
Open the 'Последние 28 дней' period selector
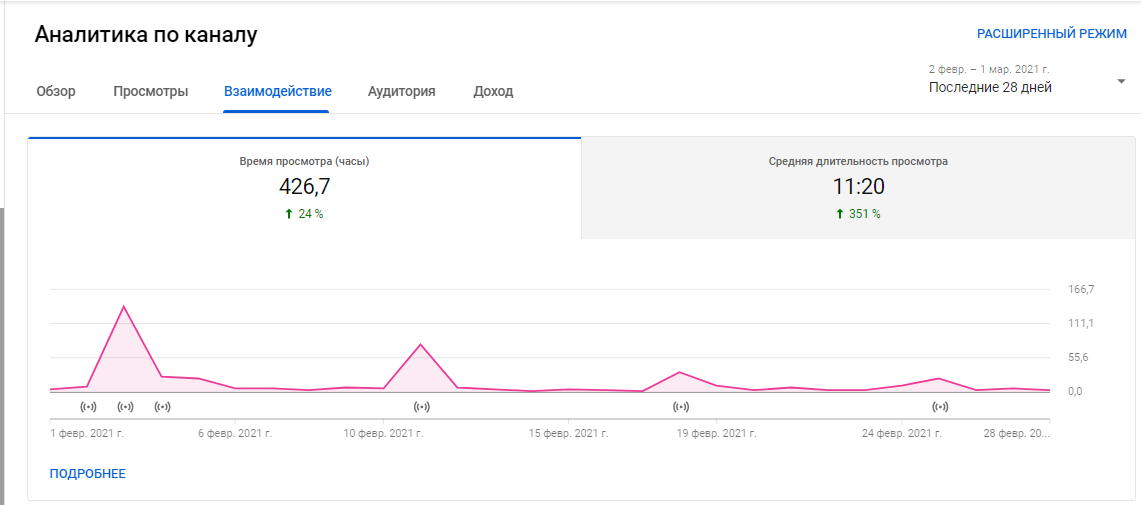click(990, 87)
